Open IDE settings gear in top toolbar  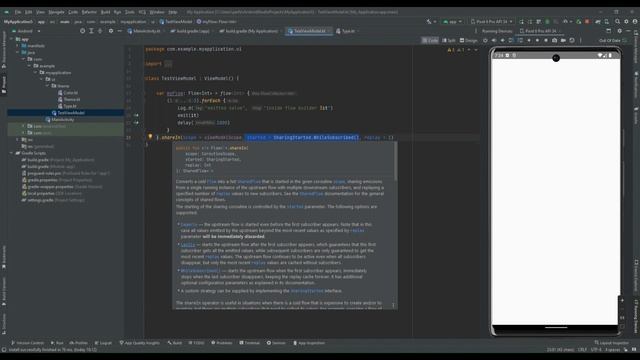(x=626, y=21)
